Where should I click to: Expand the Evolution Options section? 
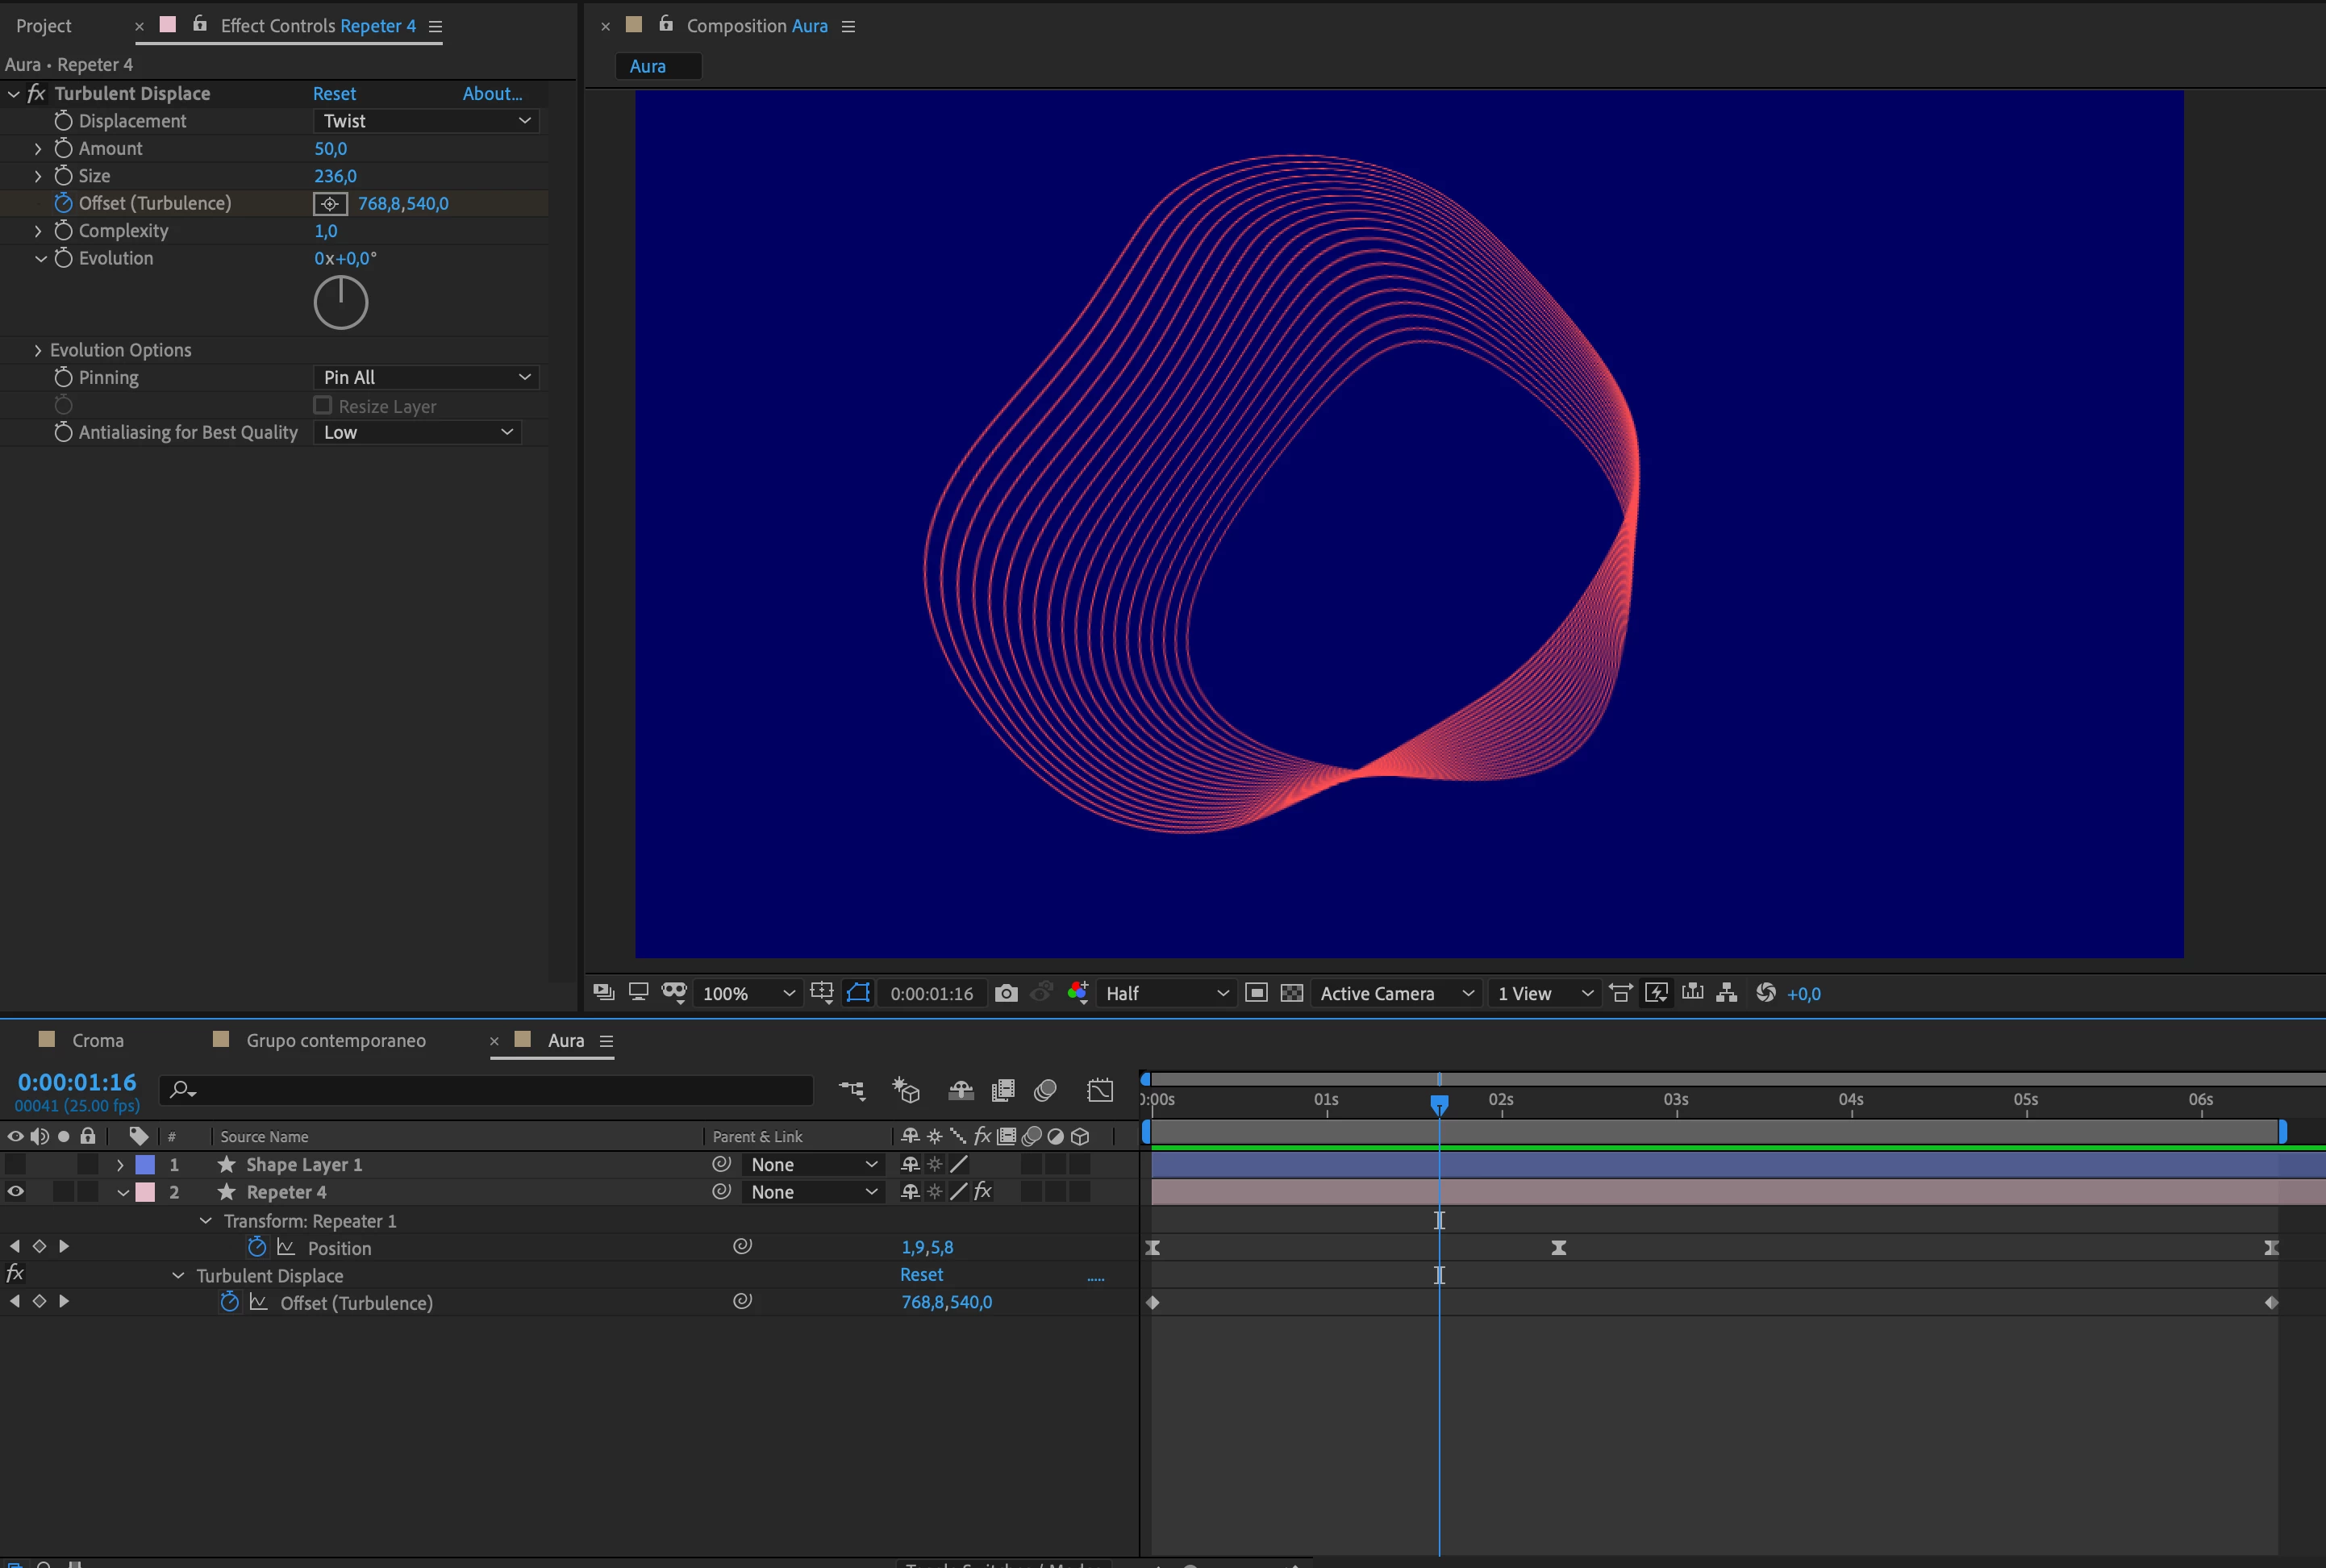pos(38,350)
